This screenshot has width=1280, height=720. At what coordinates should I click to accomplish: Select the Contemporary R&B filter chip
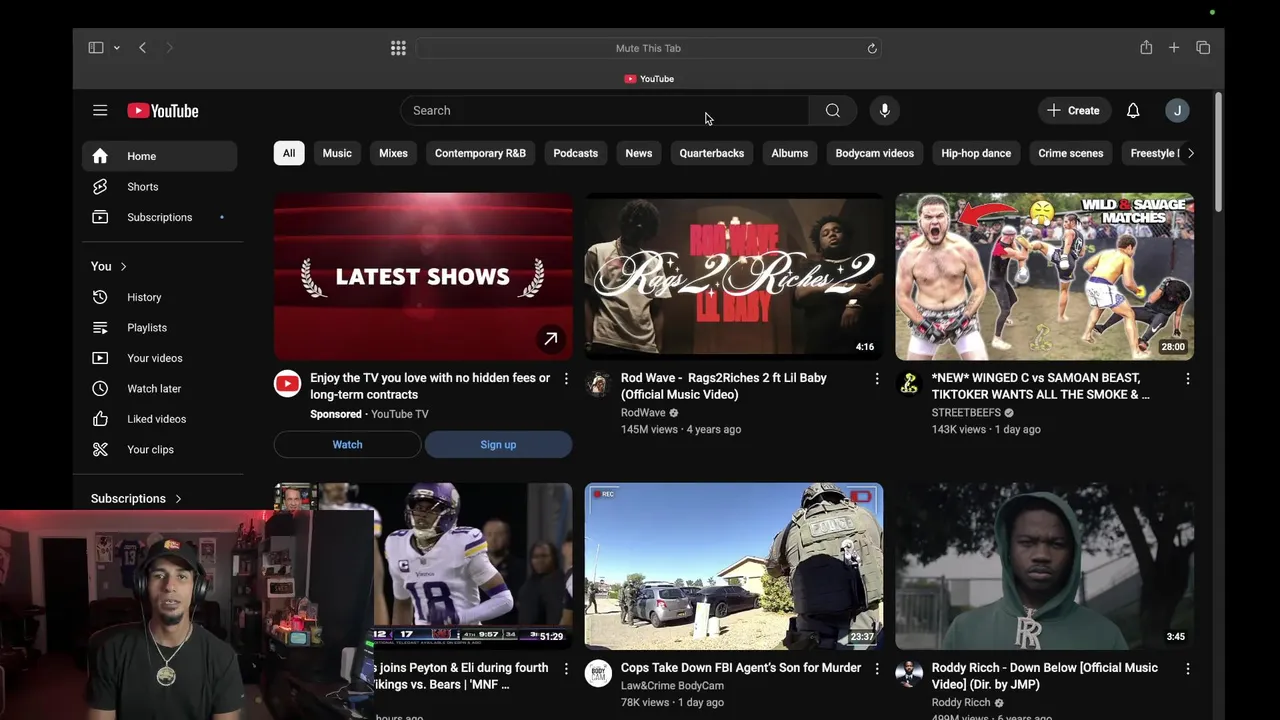pos(480,153)
